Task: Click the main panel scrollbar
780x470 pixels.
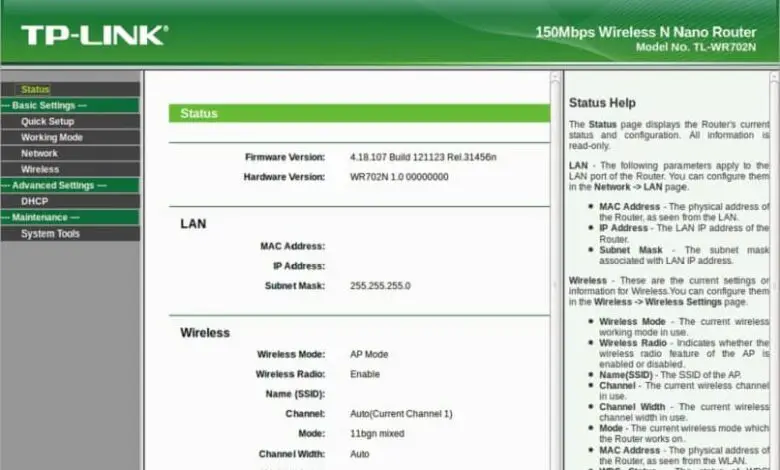Action: (x=555, y=270)
